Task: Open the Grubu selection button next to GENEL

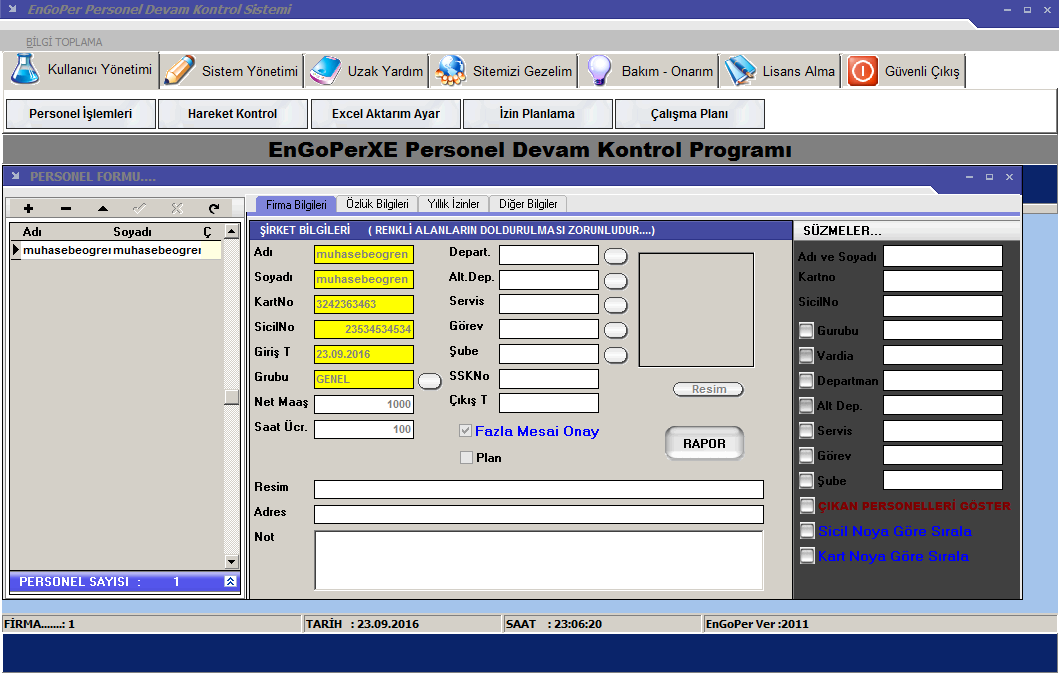Action: click(x=430, y=381)
